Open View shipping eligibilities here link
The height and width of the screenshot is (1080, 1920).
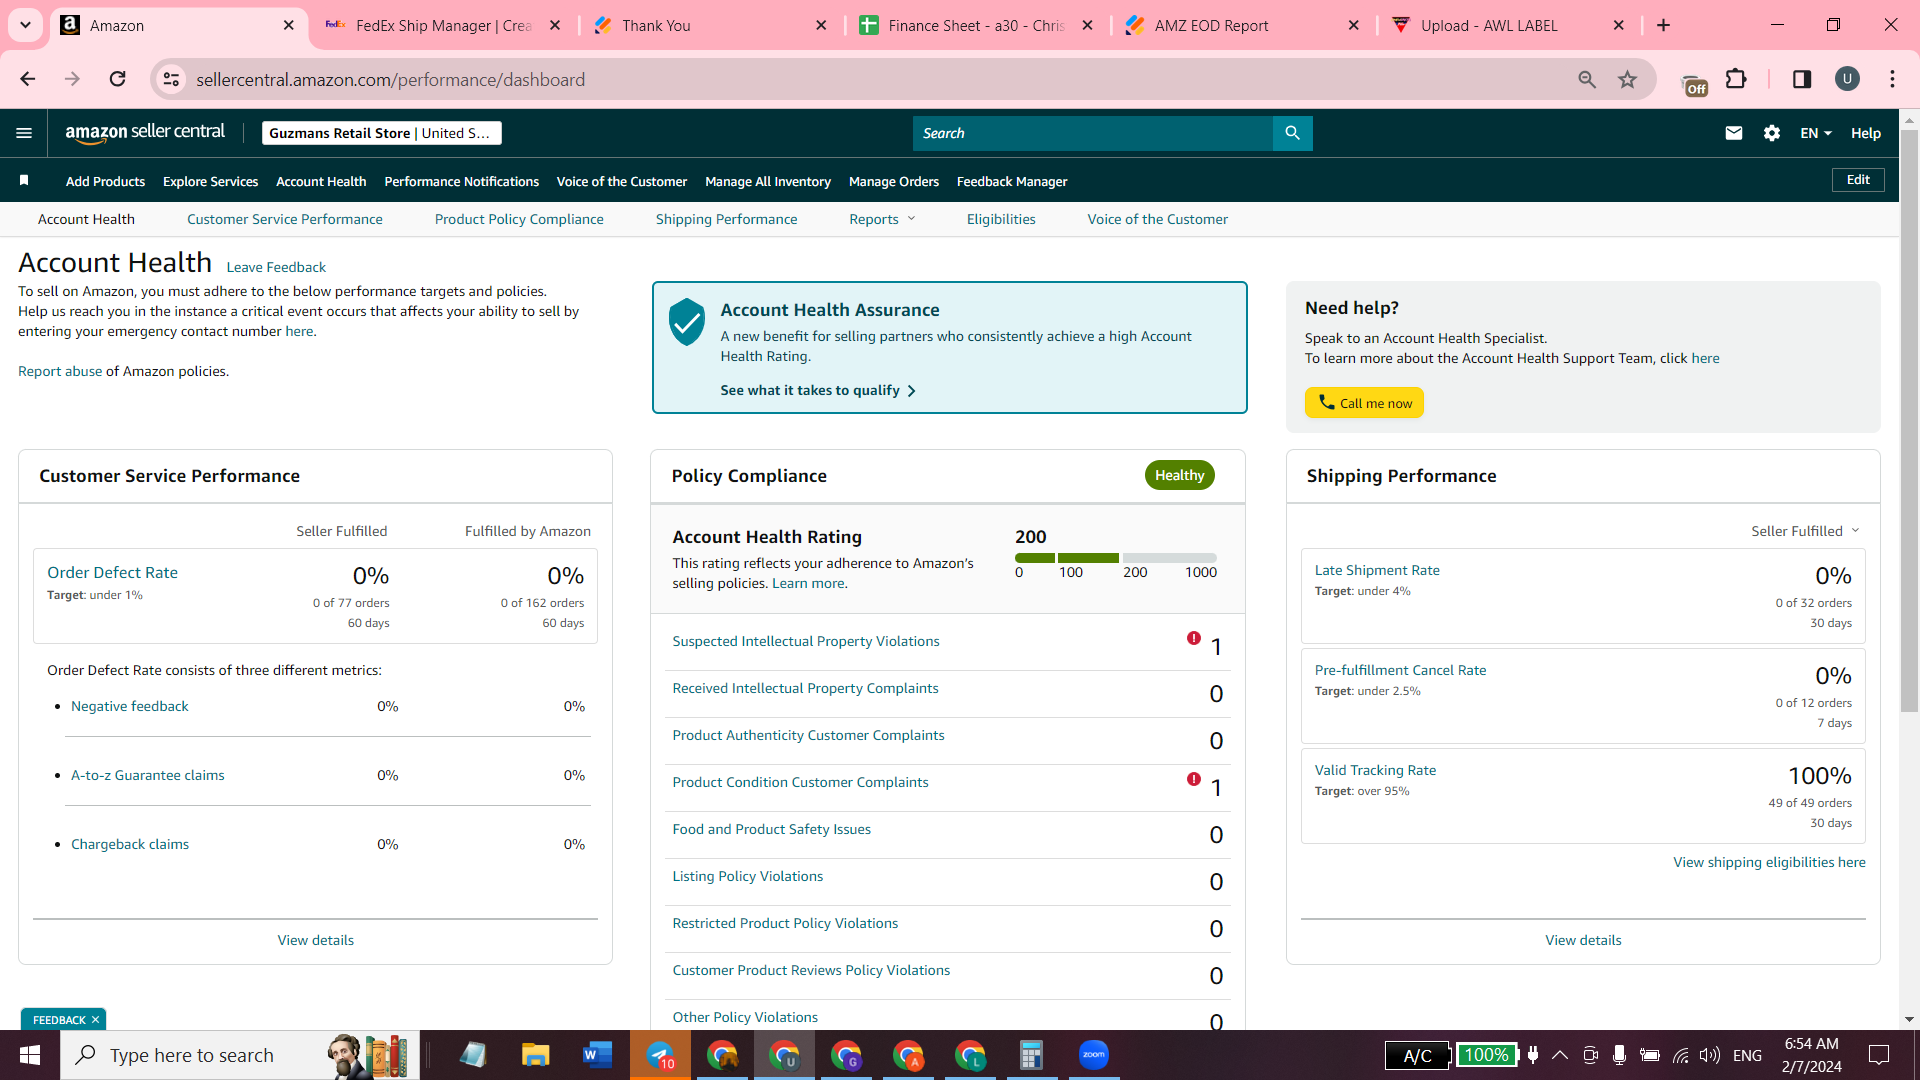pos(1768,862)
